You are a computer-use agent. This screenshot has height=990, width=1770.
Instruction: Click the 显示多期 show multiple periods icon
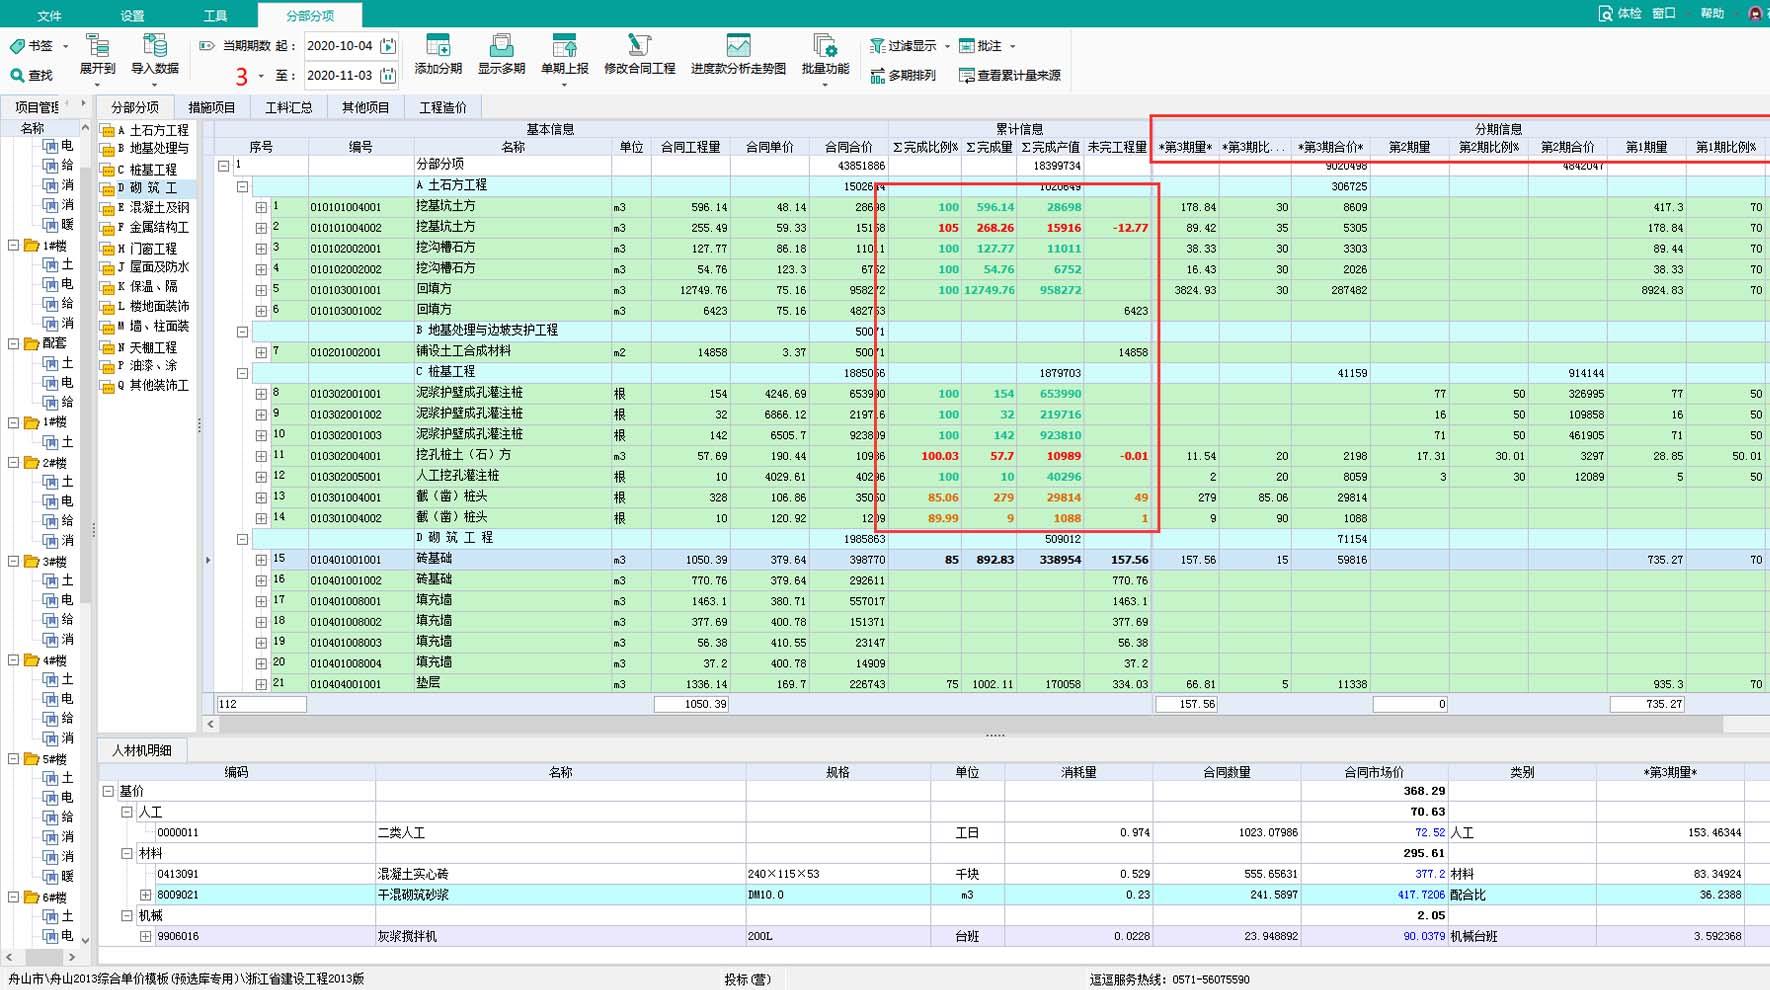click(x=501, y=45)
